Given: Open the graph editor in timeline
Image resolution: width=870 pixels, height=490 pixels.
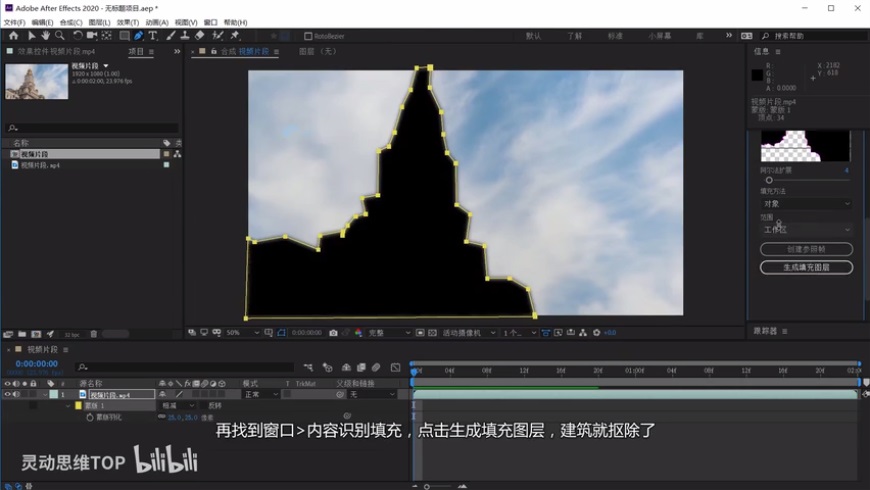Looking at the screenshot, I should [x=396, y=367].
